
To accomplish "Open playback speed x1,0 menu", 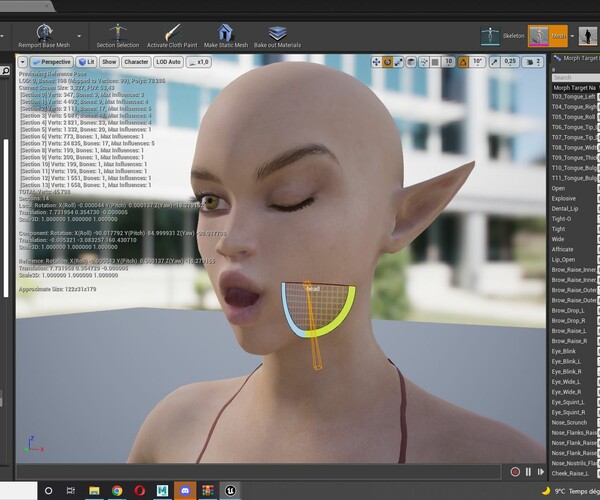I will pyautogui.click(x=199, y=62).
